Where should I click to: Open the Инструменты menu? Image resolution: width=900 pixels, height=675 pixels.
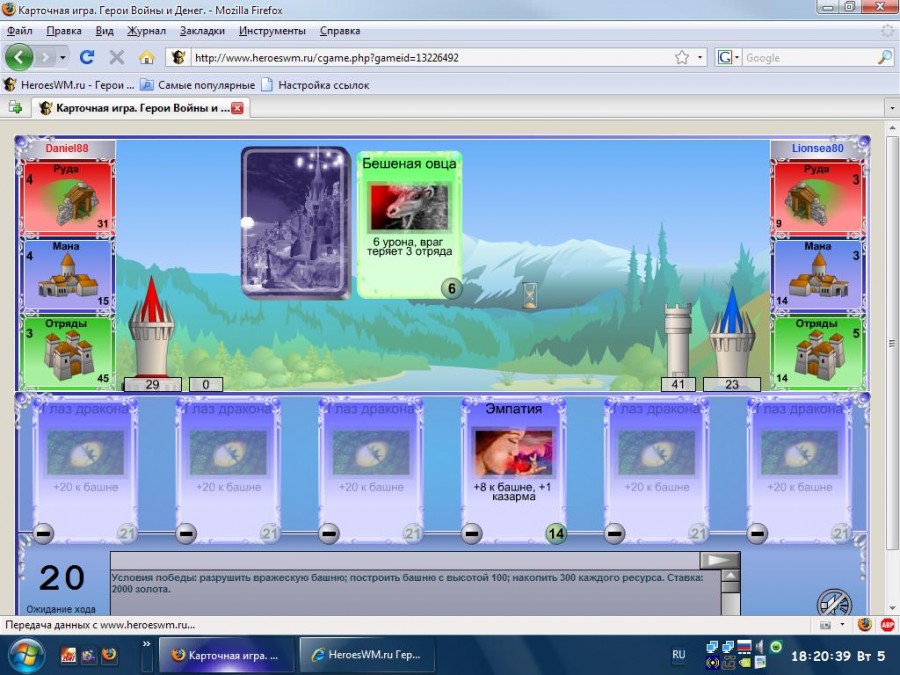[272, 31]
